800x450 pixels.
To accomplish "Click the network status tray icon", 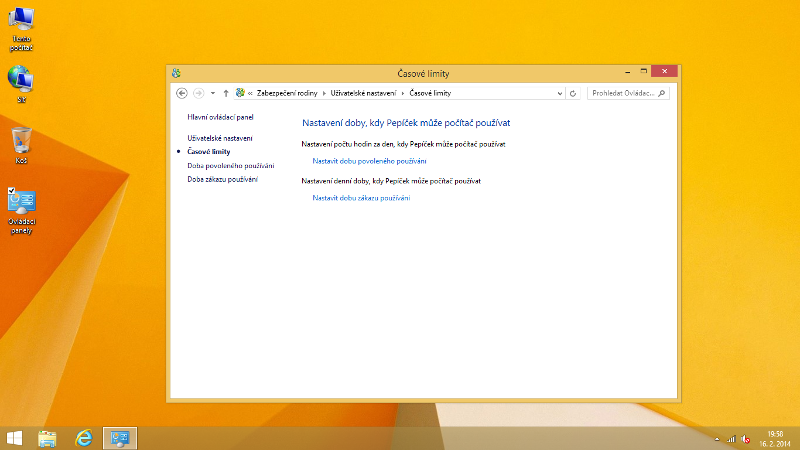I will (x=730, y=439).
